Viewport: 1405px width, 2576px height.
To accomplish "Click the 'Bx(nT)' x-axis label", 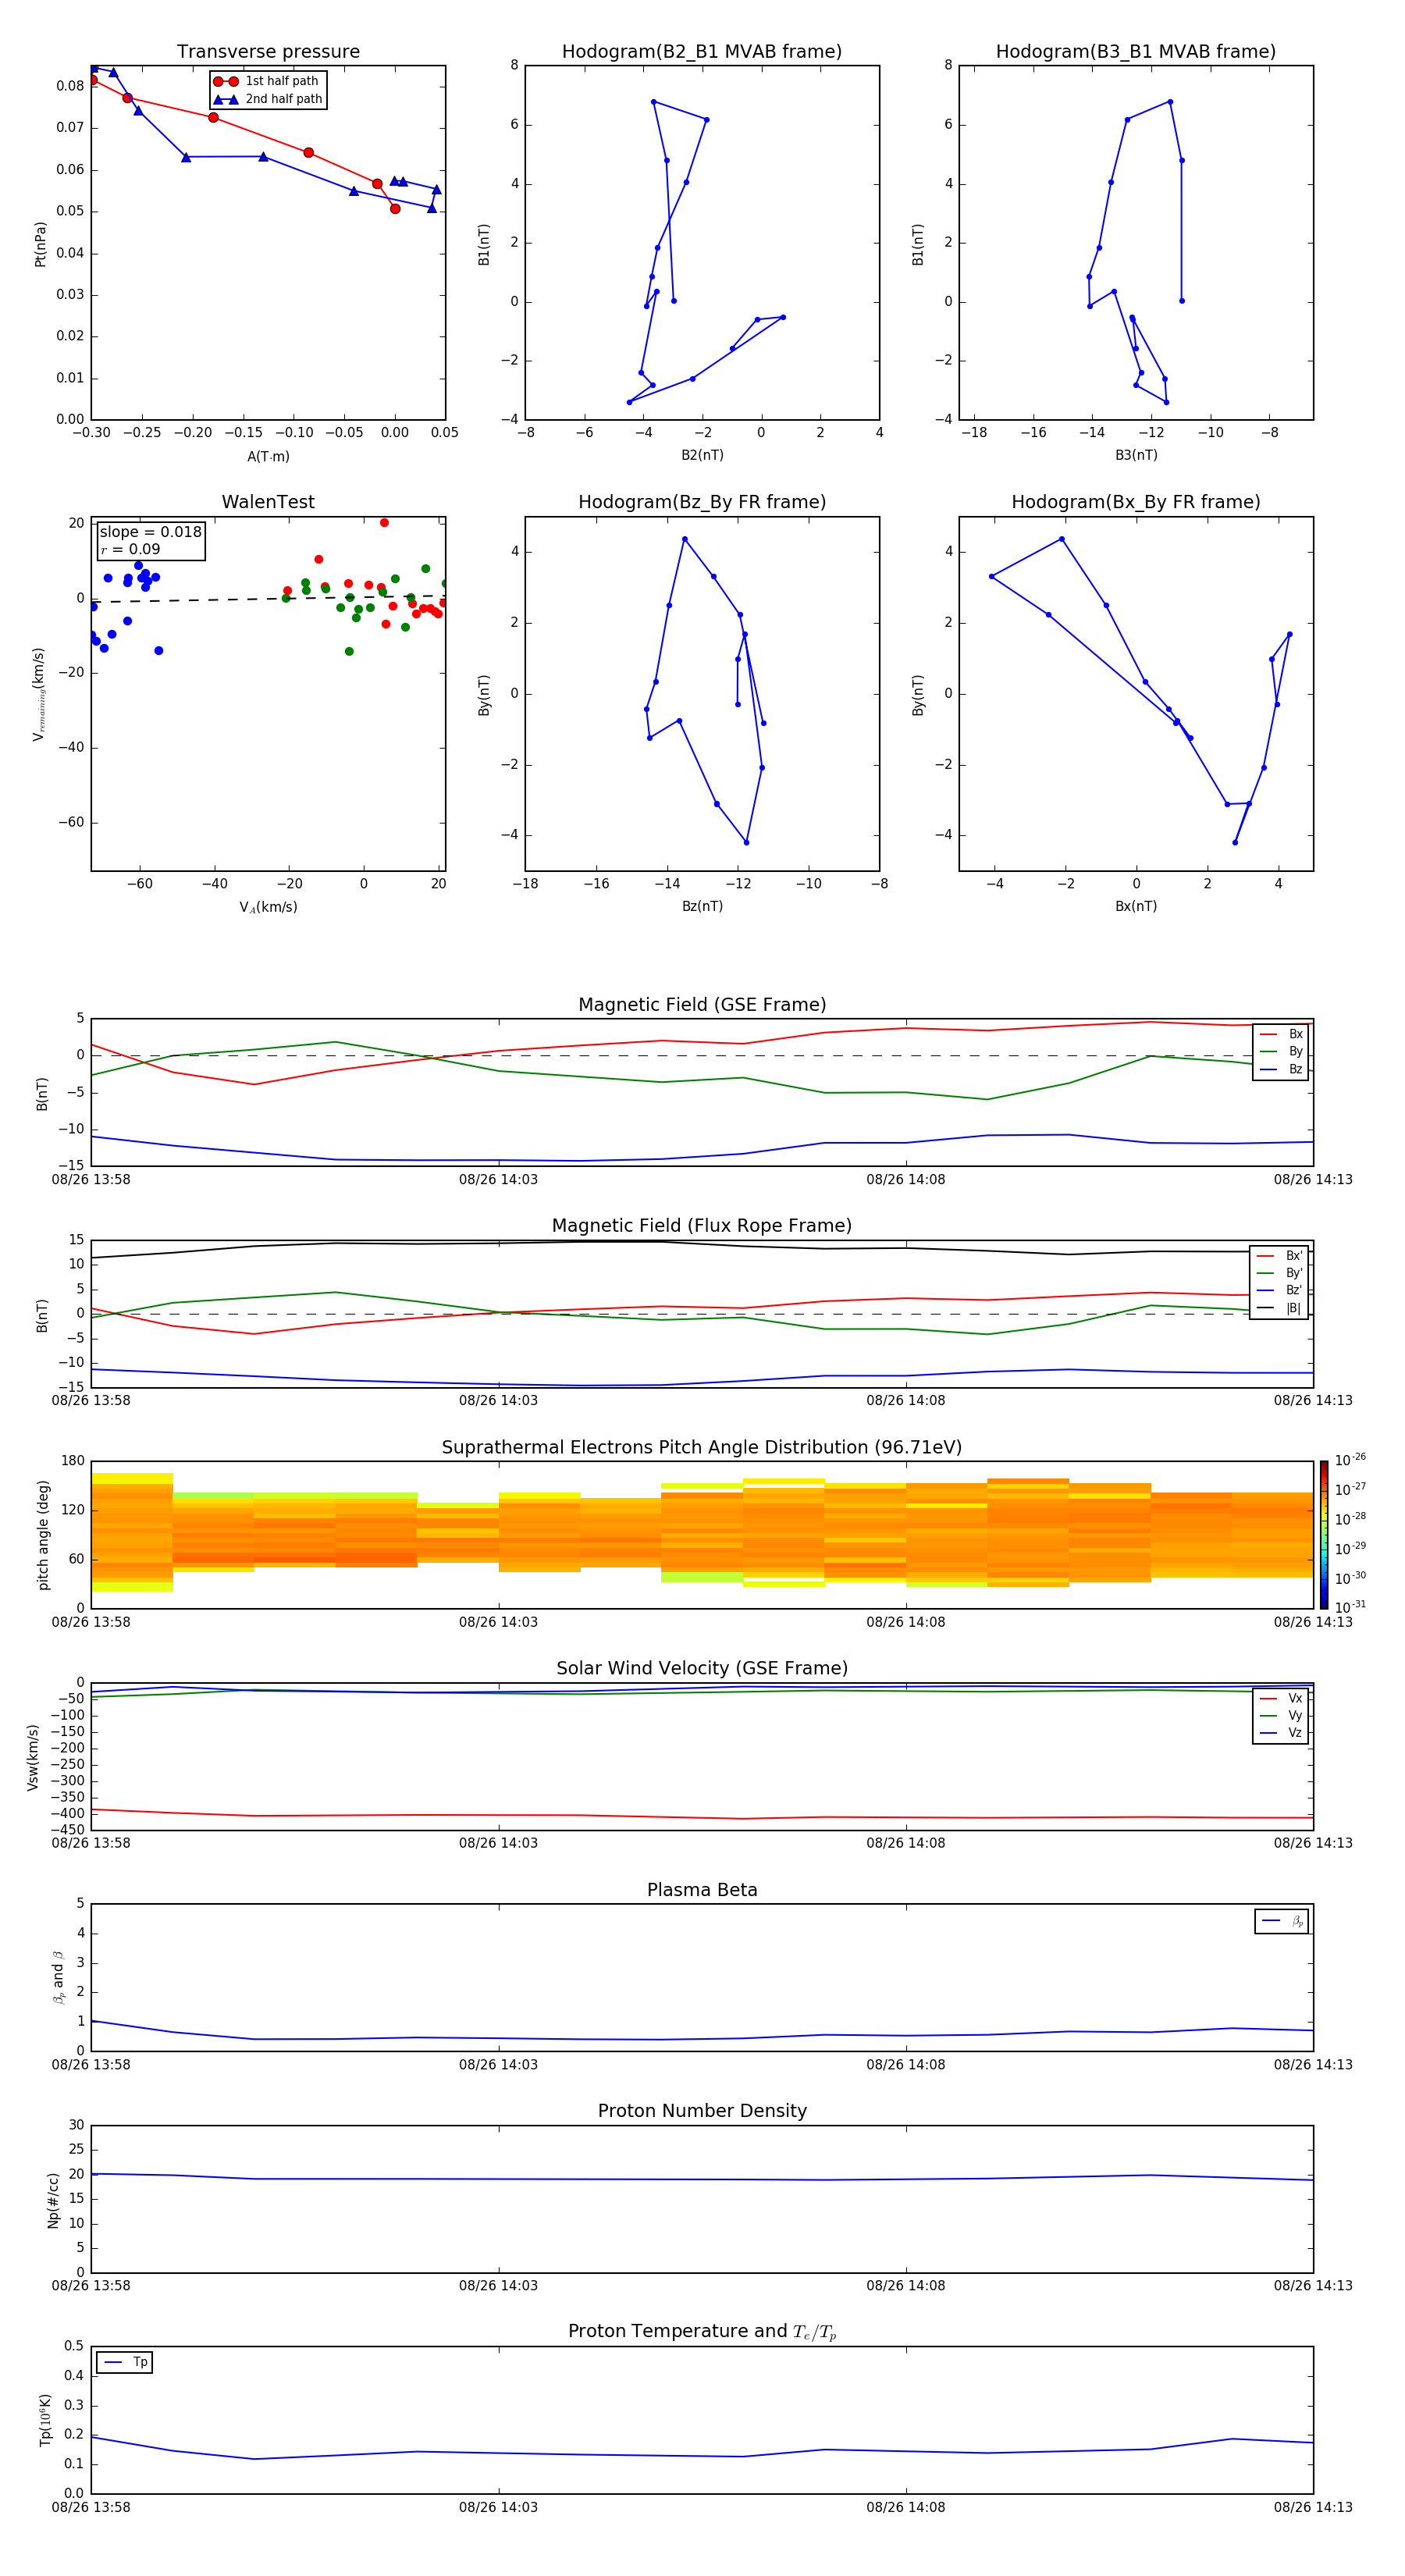I will (1136, 906).
